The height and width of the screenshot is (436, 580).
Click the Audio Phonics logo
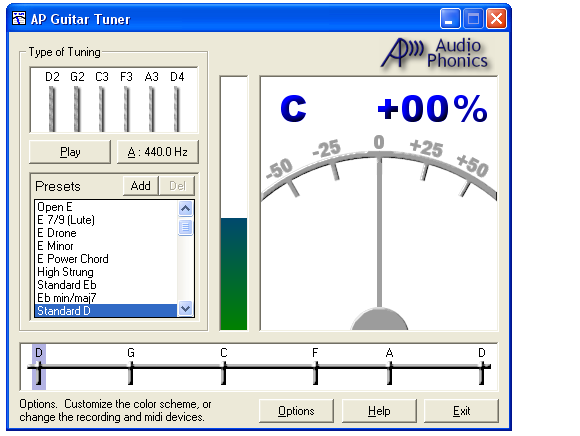coord(435,54)
